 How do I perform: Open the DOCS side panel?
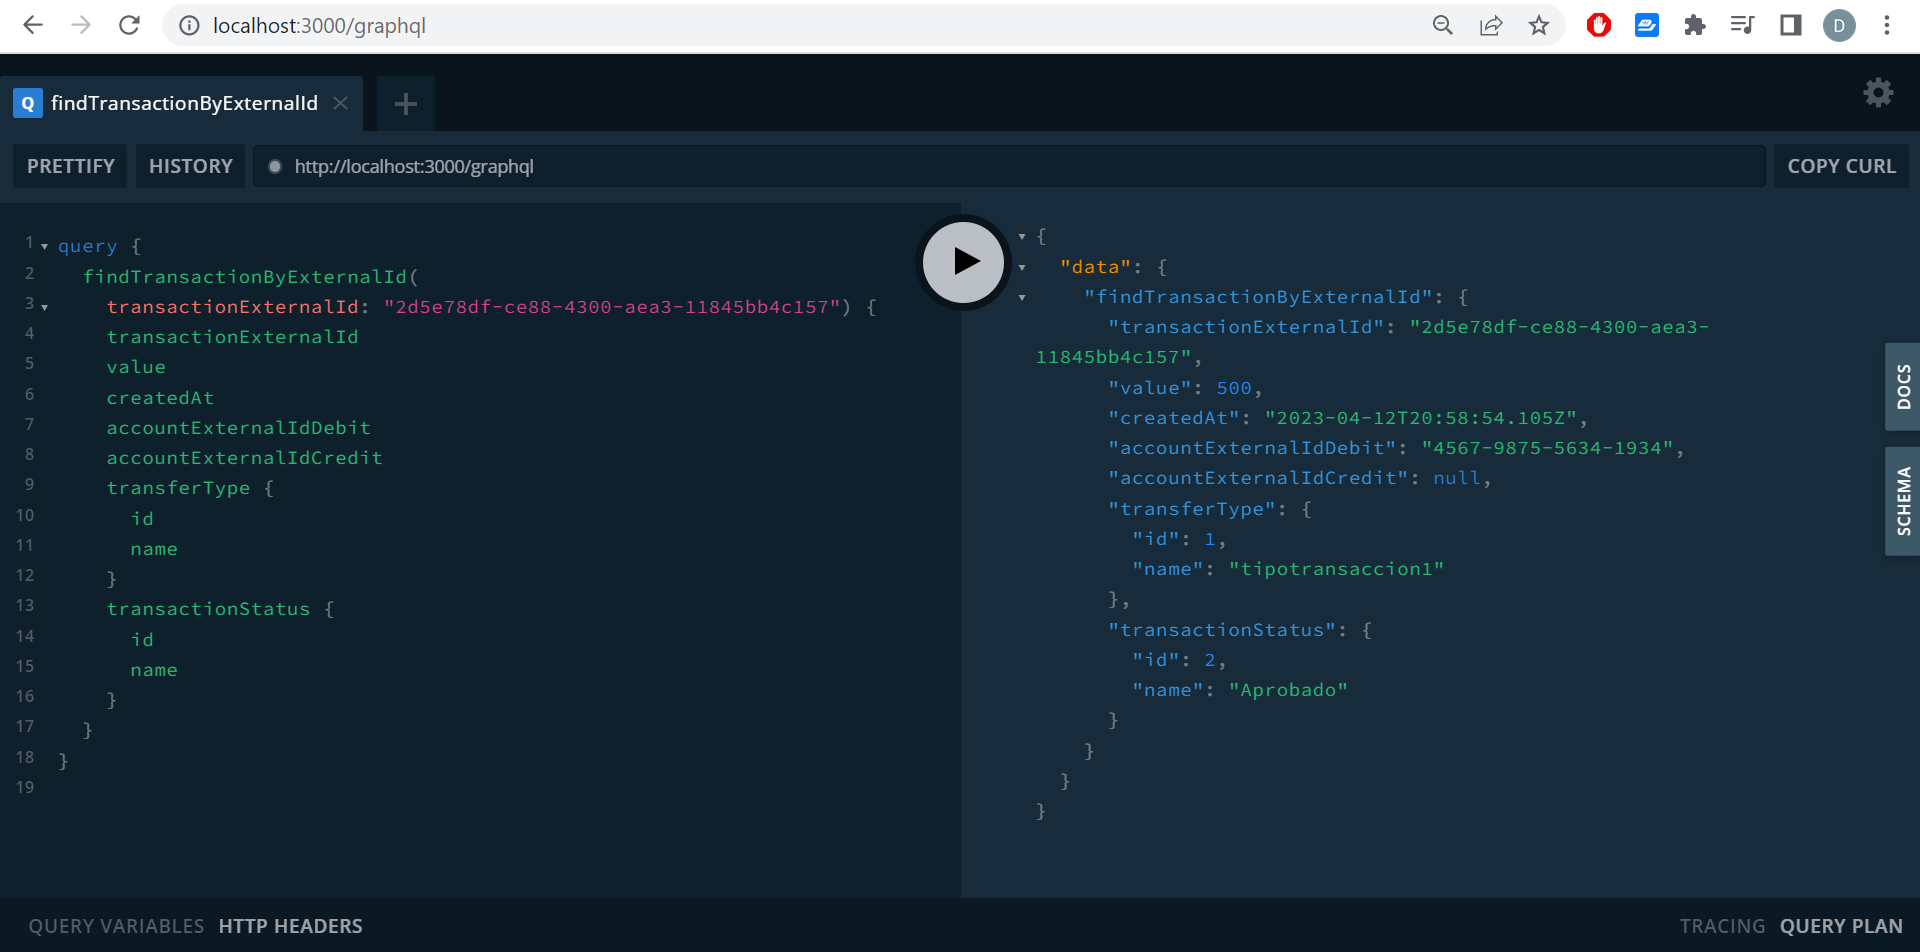[x=1903, y=387]
